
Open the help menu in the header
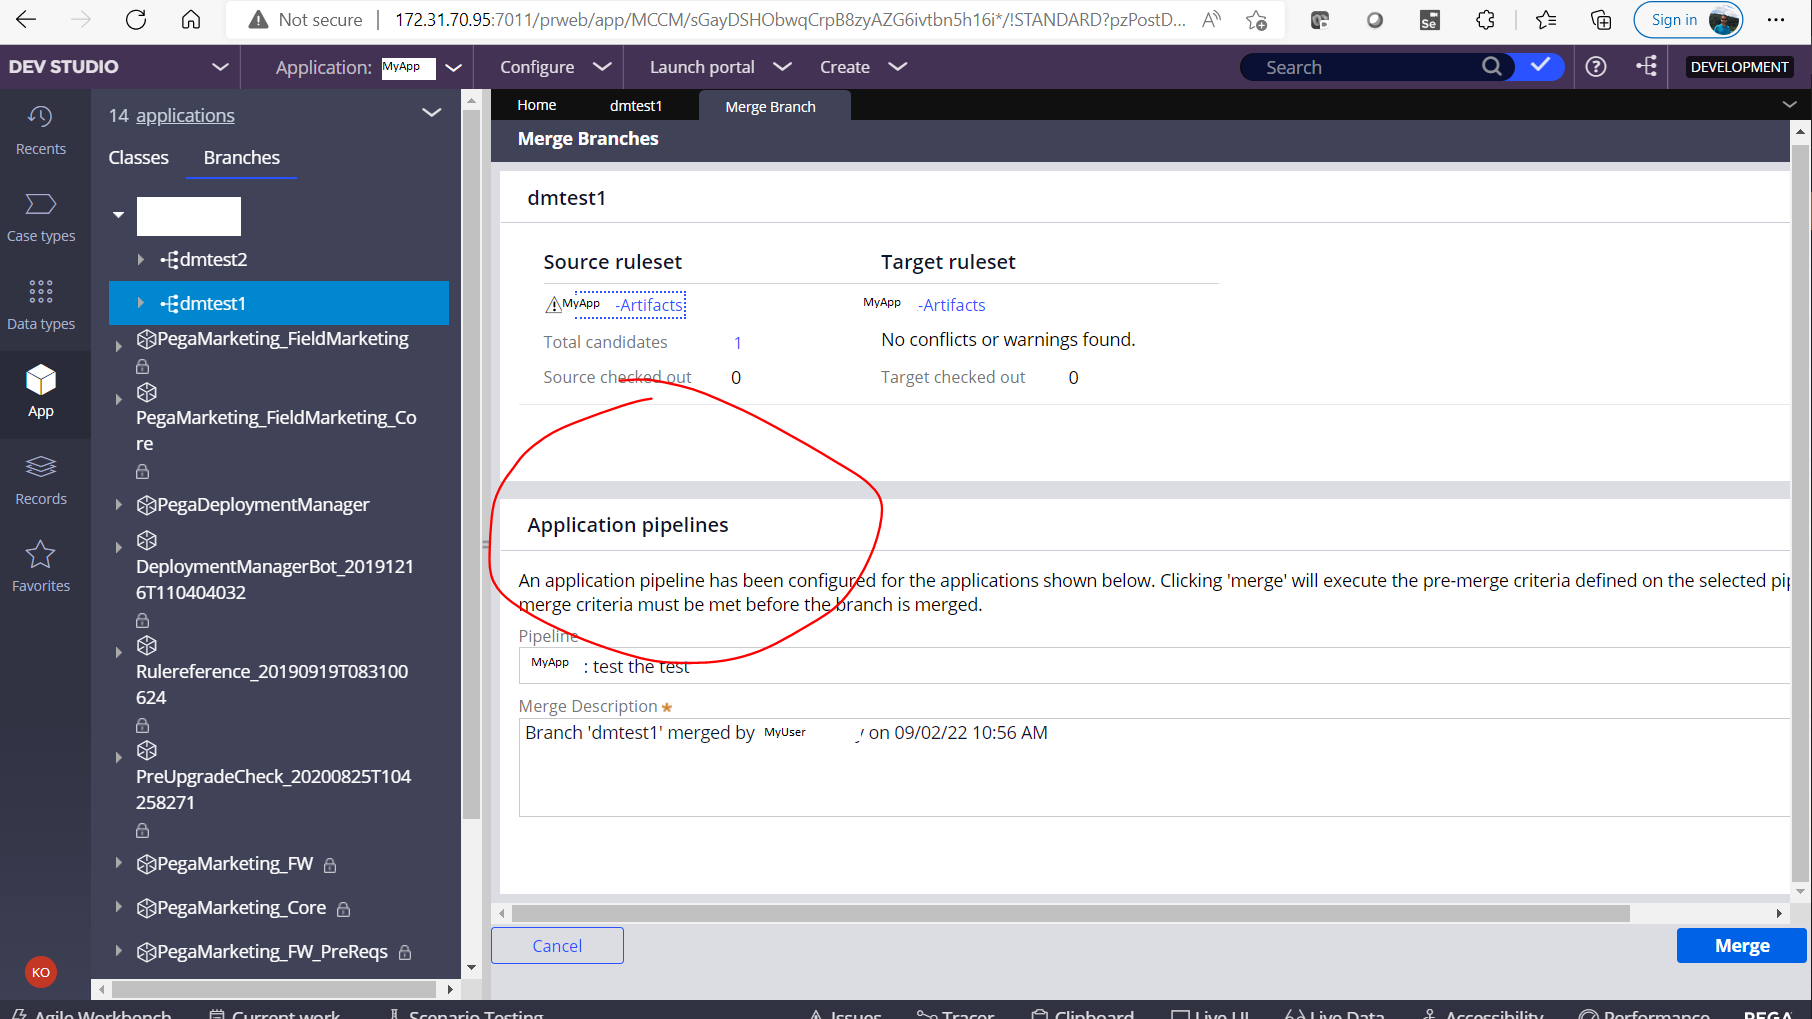(1595, 66)
